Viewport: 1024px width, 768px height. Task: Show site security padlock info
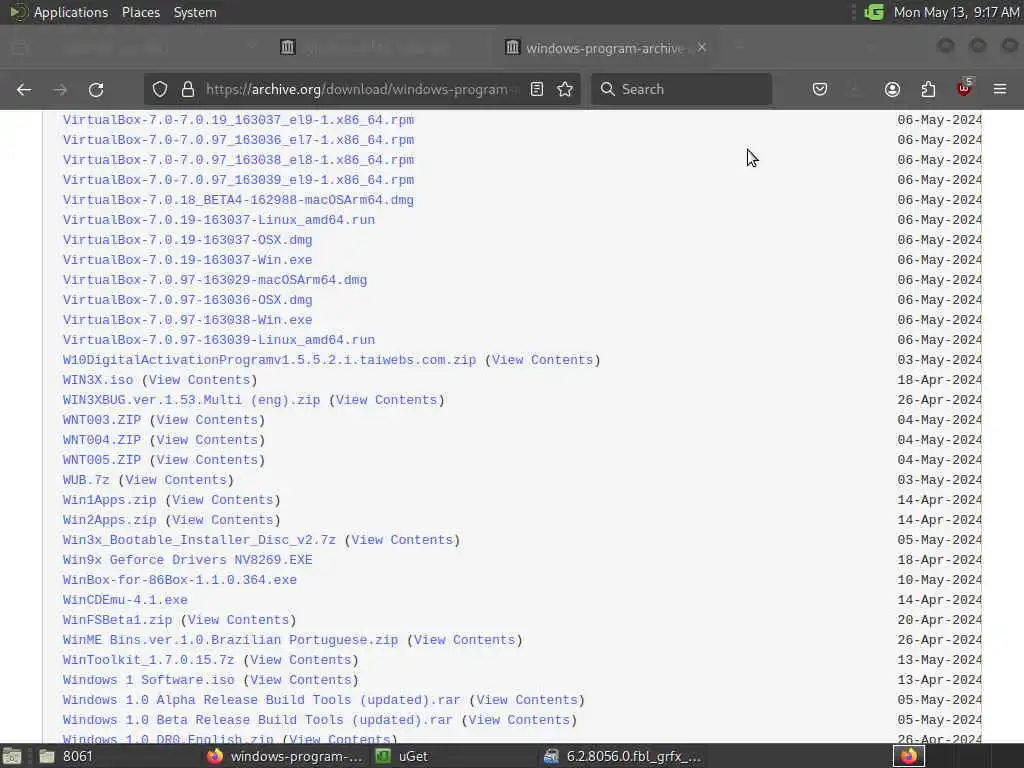pos(188,89)
